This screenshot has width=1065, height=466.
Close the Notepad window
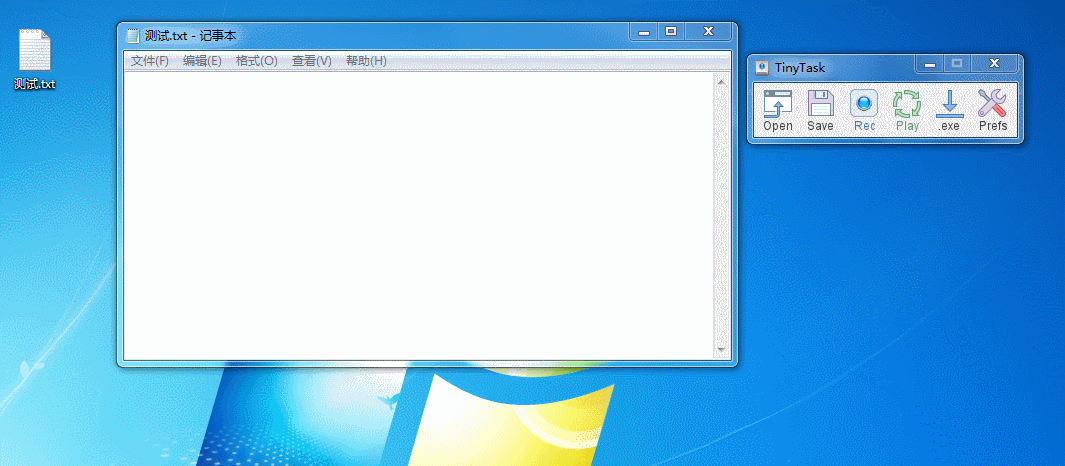point(708,31)
